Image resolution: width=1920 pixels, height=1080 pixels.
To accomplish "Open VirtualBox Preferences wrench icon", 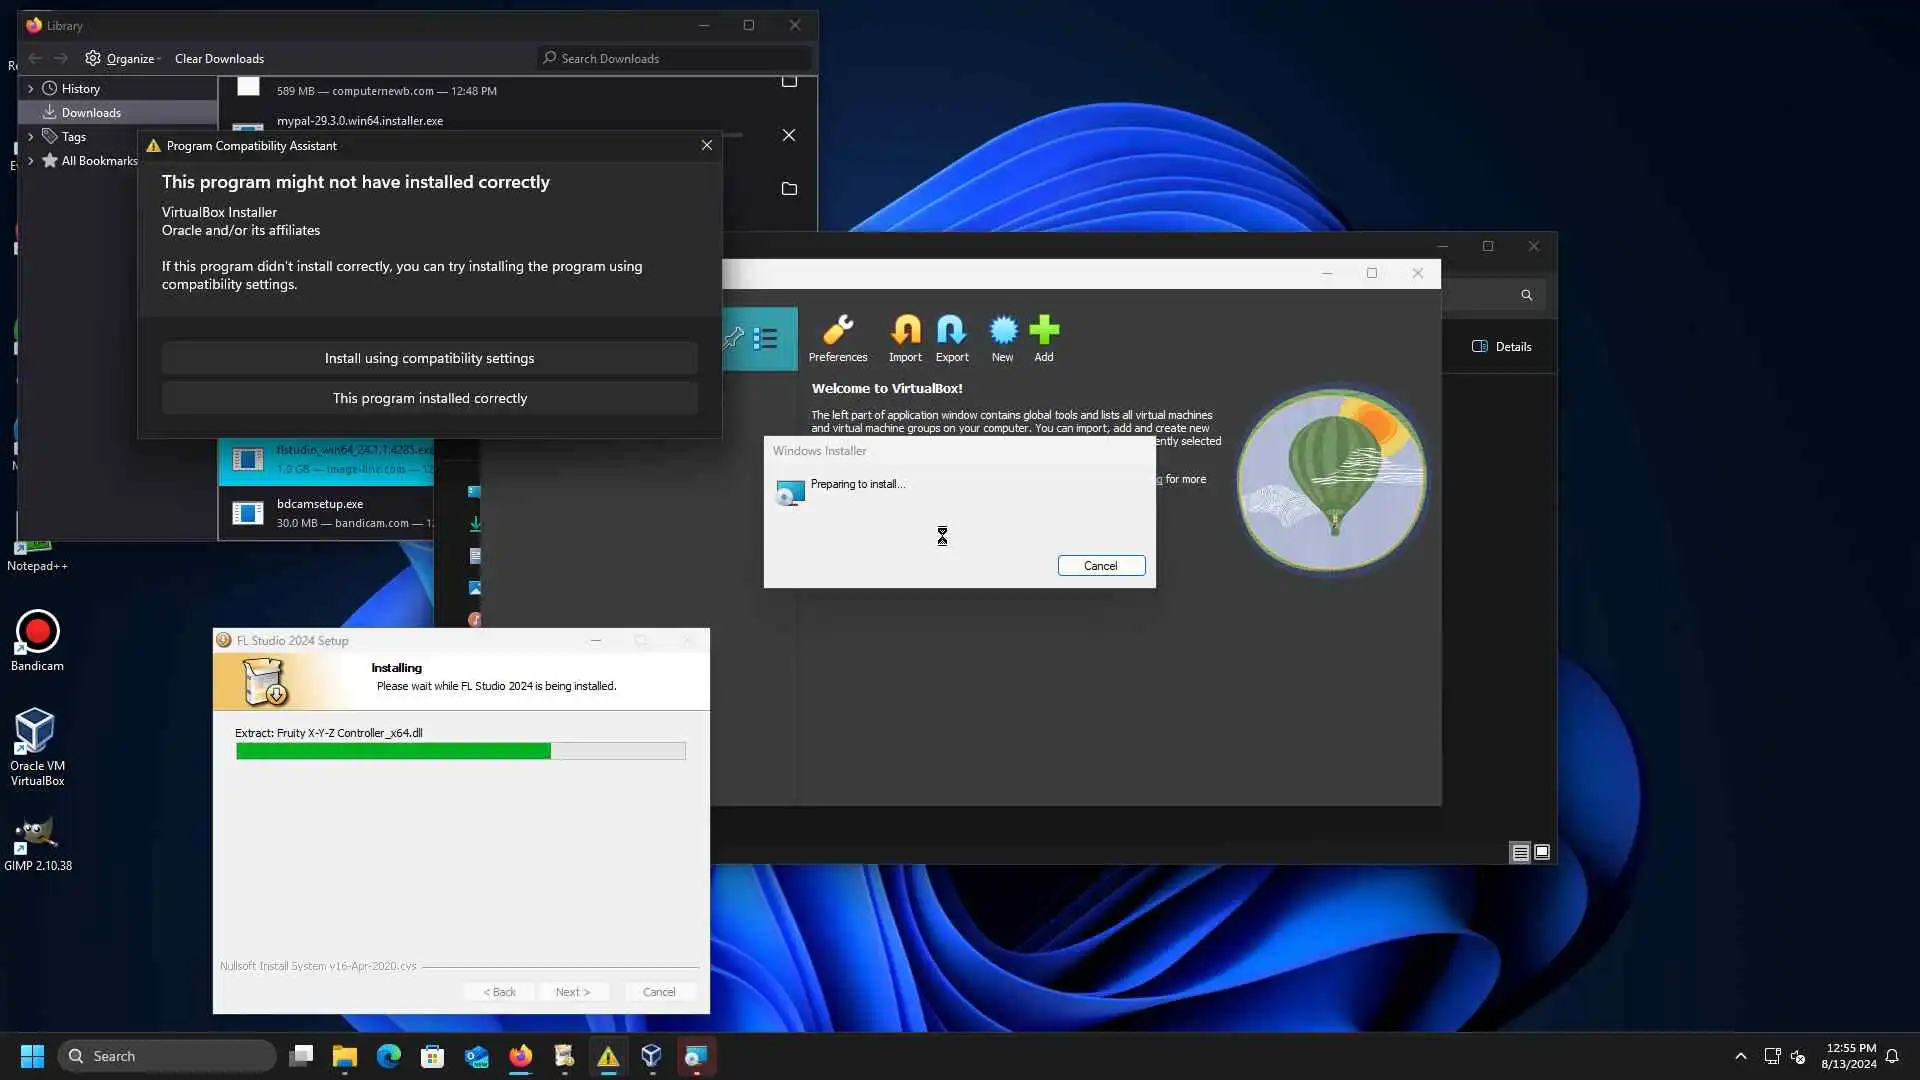I will (838, 331).
